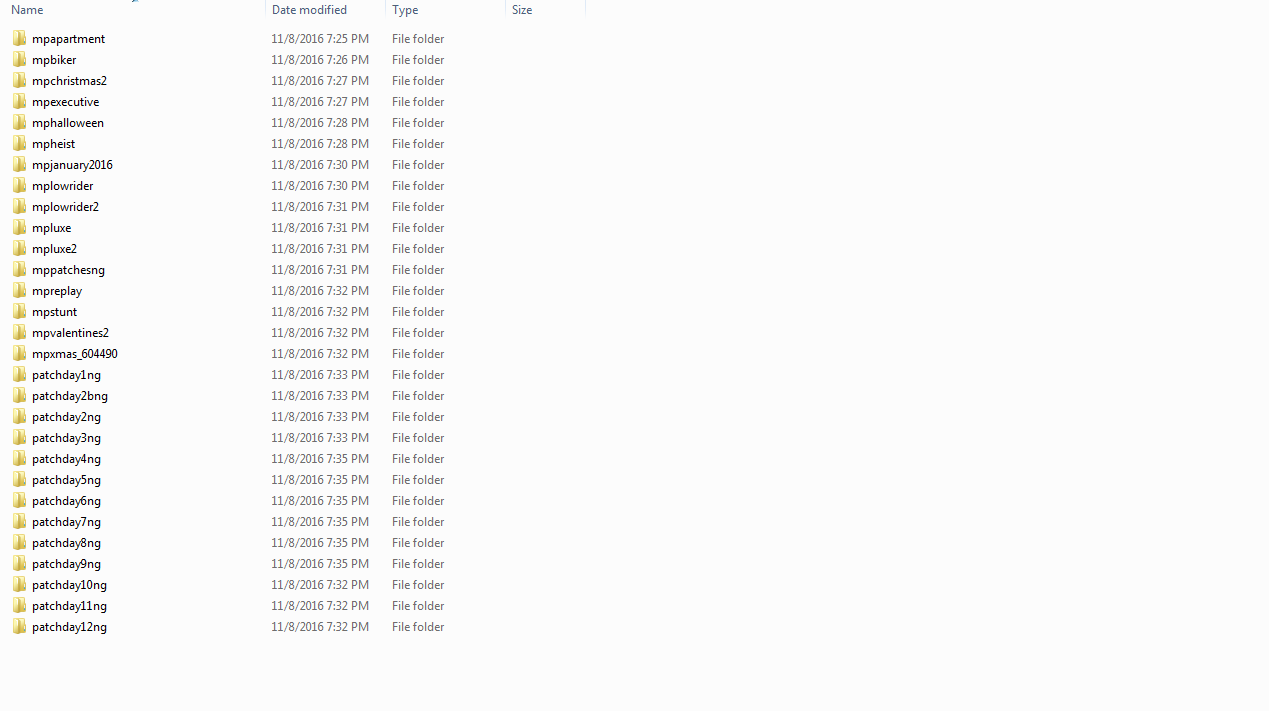Viewport: 1269px width, 711px height.
Task: Select the mphalloween folder icon
Action: tap(20, 123)
